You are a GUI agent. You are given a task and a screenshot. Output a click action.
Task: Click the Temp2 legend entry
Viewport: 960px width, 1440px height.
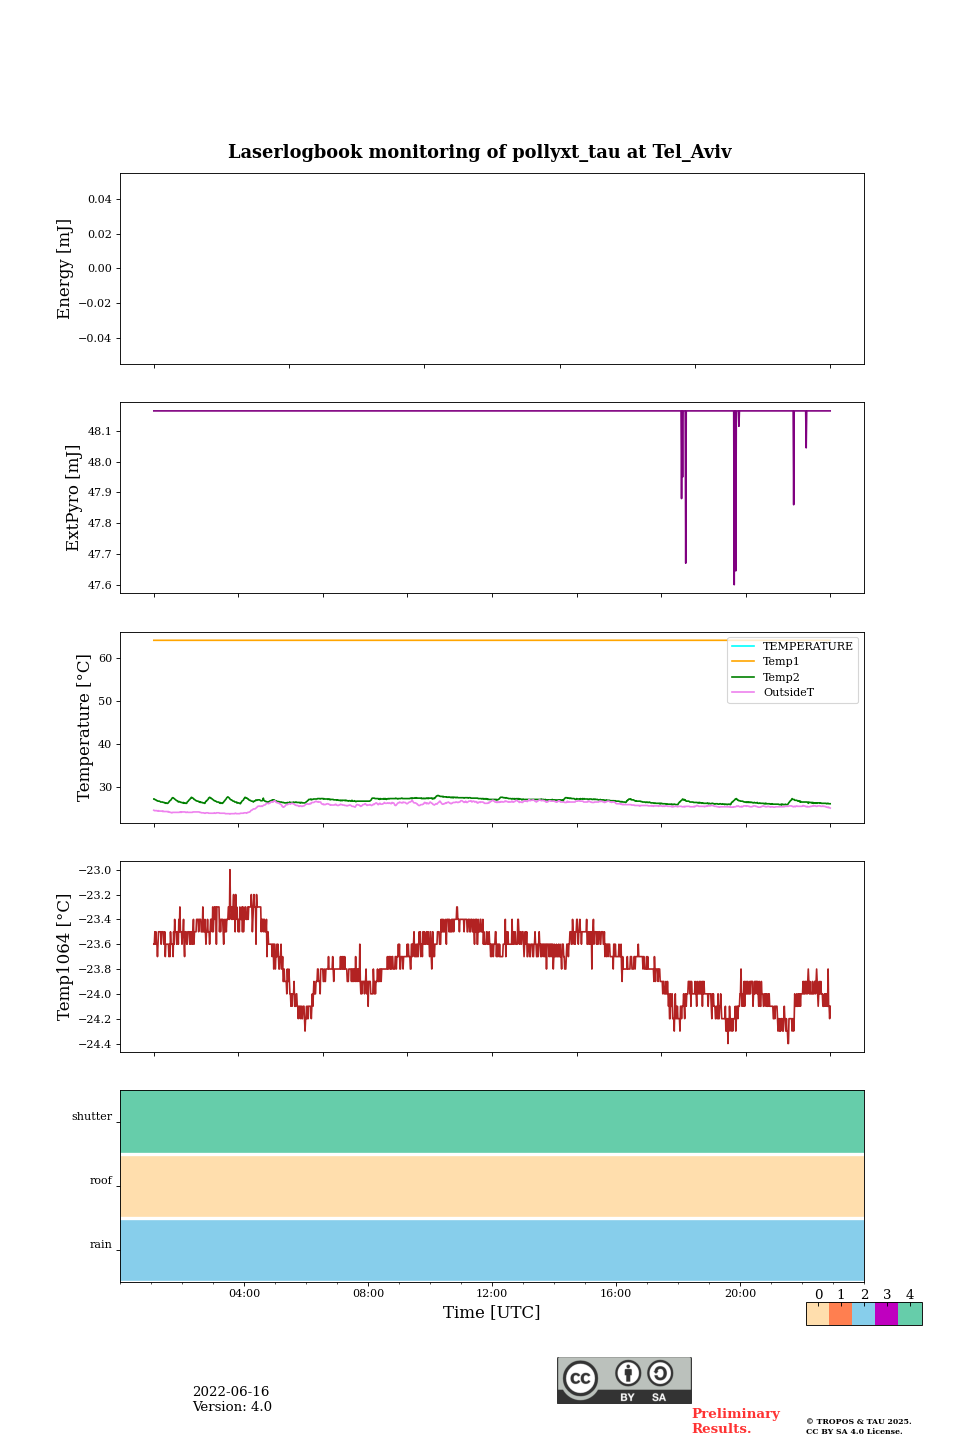(766, 677)
